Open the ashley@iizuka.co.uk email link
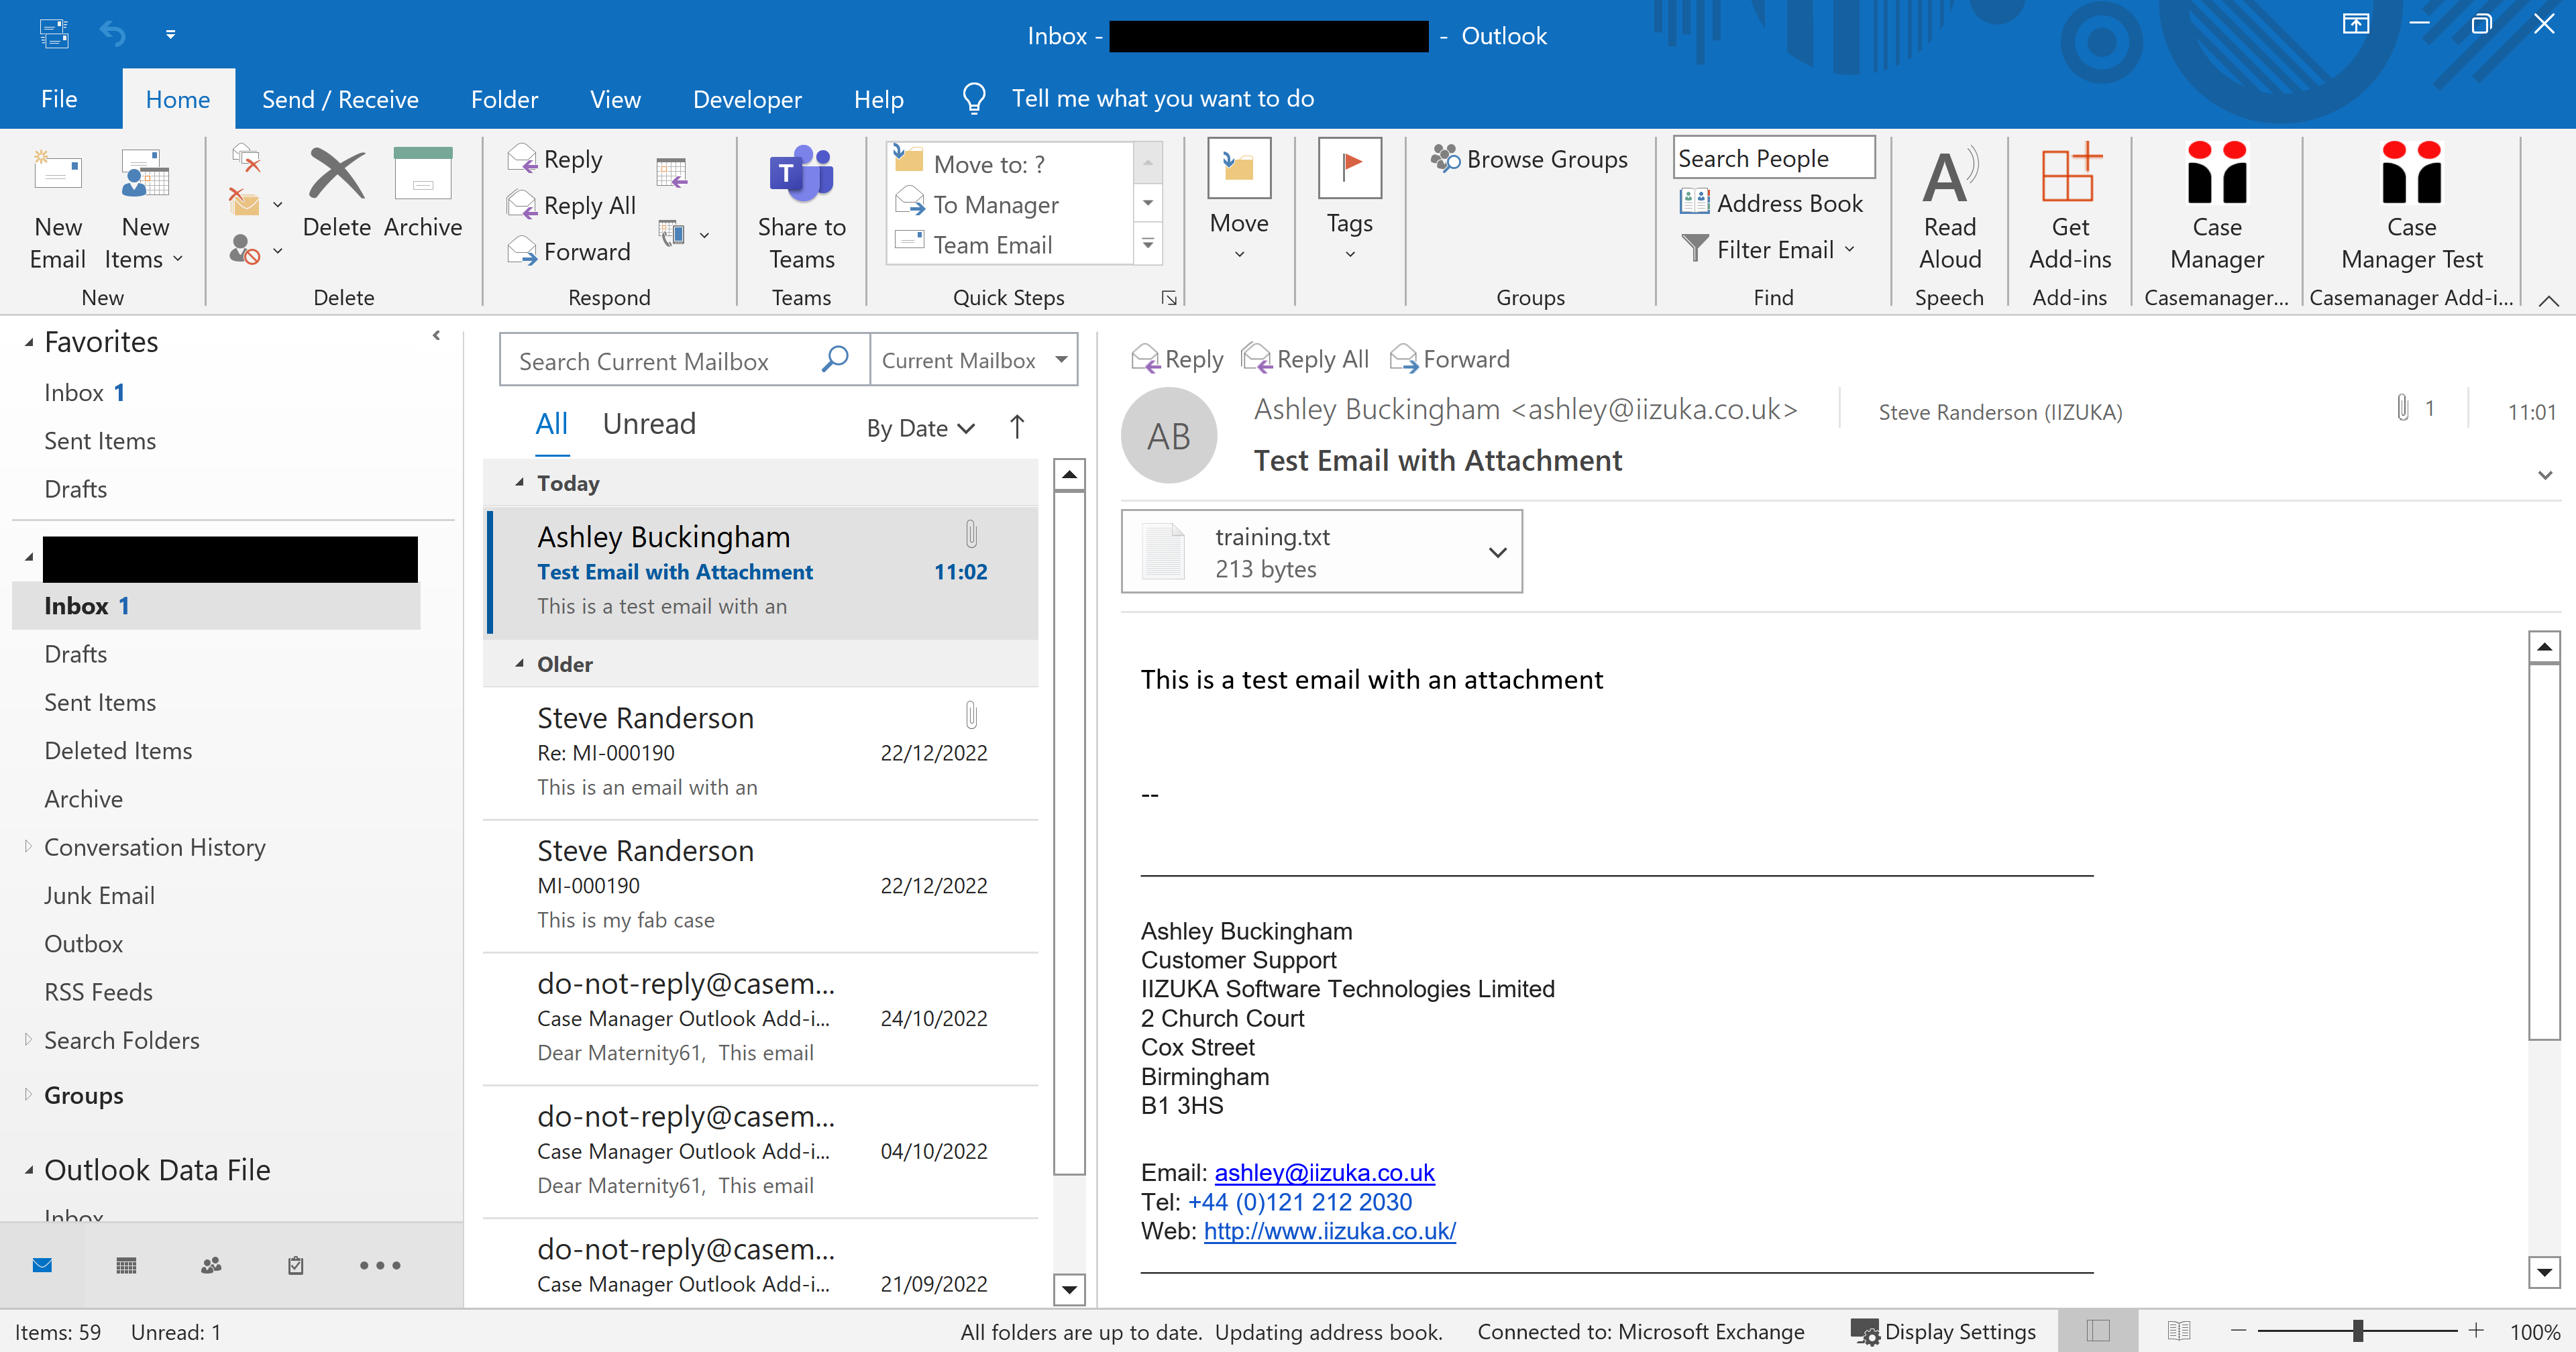2576x1352 pixels. 1324,1172
